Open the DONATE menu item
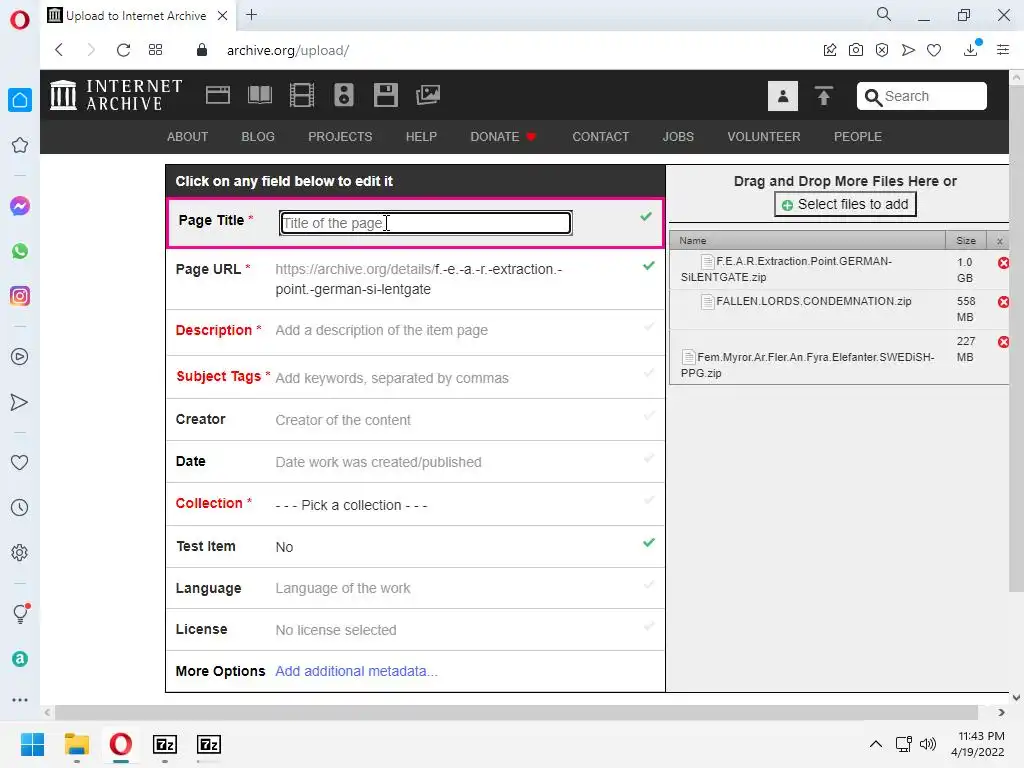 coord(503,136)
